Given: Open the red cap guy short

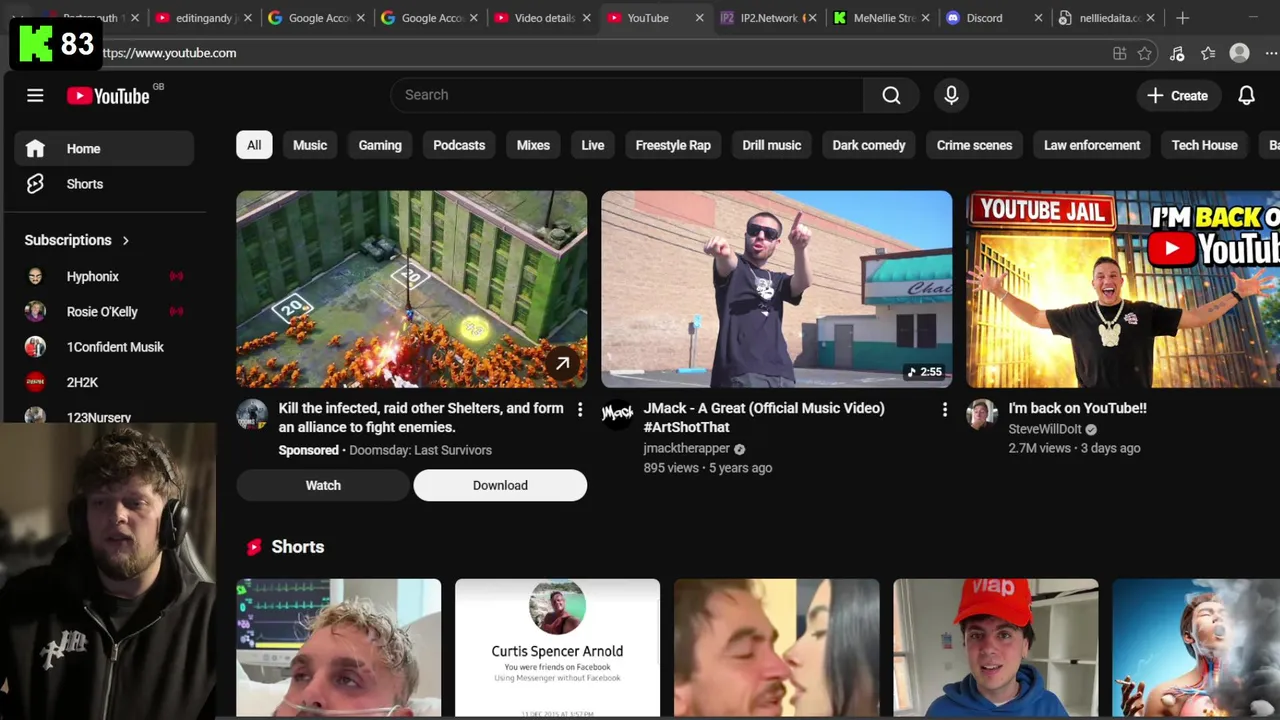Looking at the screenshot, I should [995, 648].
